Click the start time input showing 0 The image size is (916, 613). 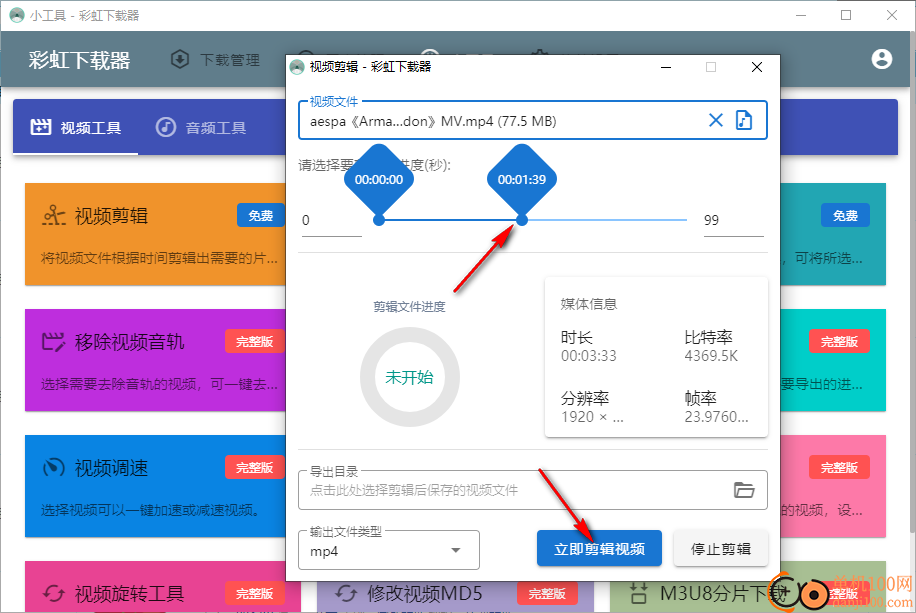[x=332, y=221]
